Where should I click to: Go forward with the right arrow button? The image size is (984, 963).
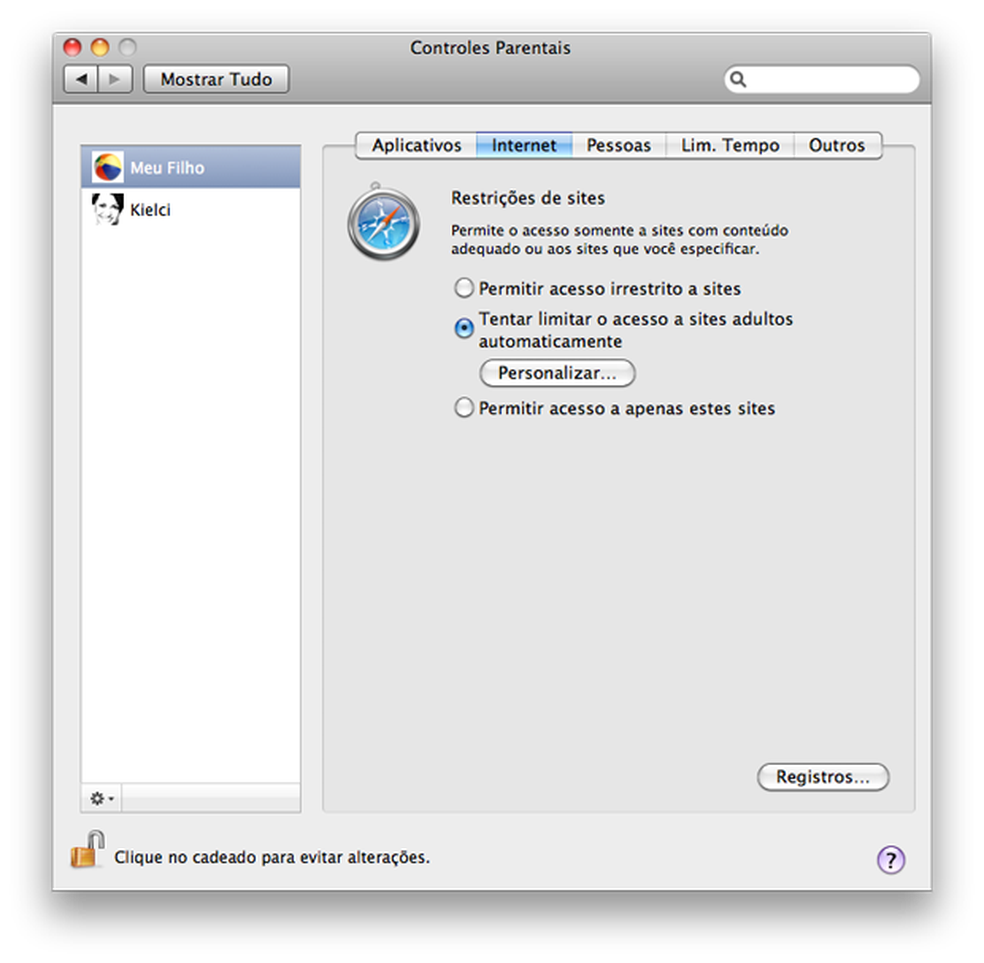click(114, 79)
